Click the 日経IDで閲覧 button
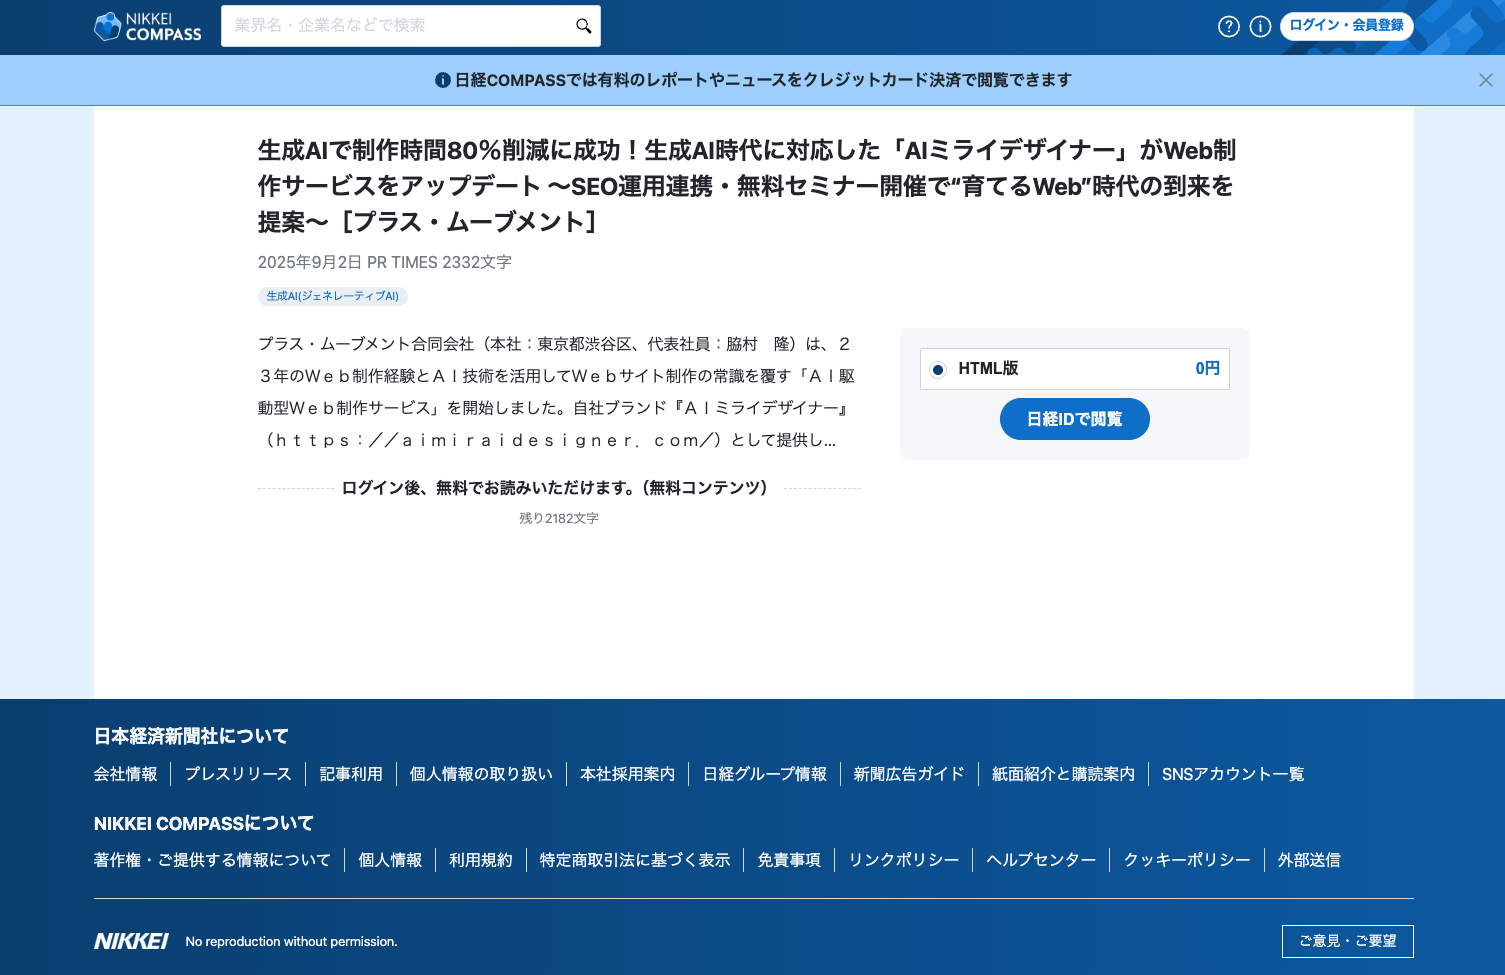This screenshot has height=975, width=1505. 1075,419
